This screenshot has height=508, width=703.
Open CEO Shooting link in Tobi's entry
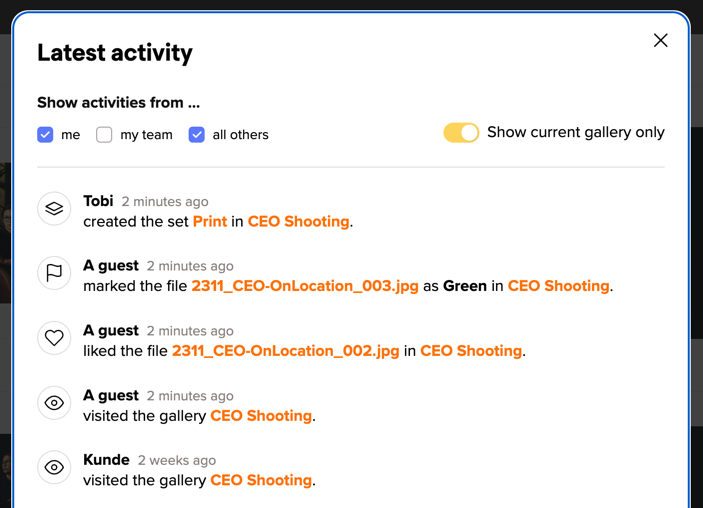pos(298,222)
